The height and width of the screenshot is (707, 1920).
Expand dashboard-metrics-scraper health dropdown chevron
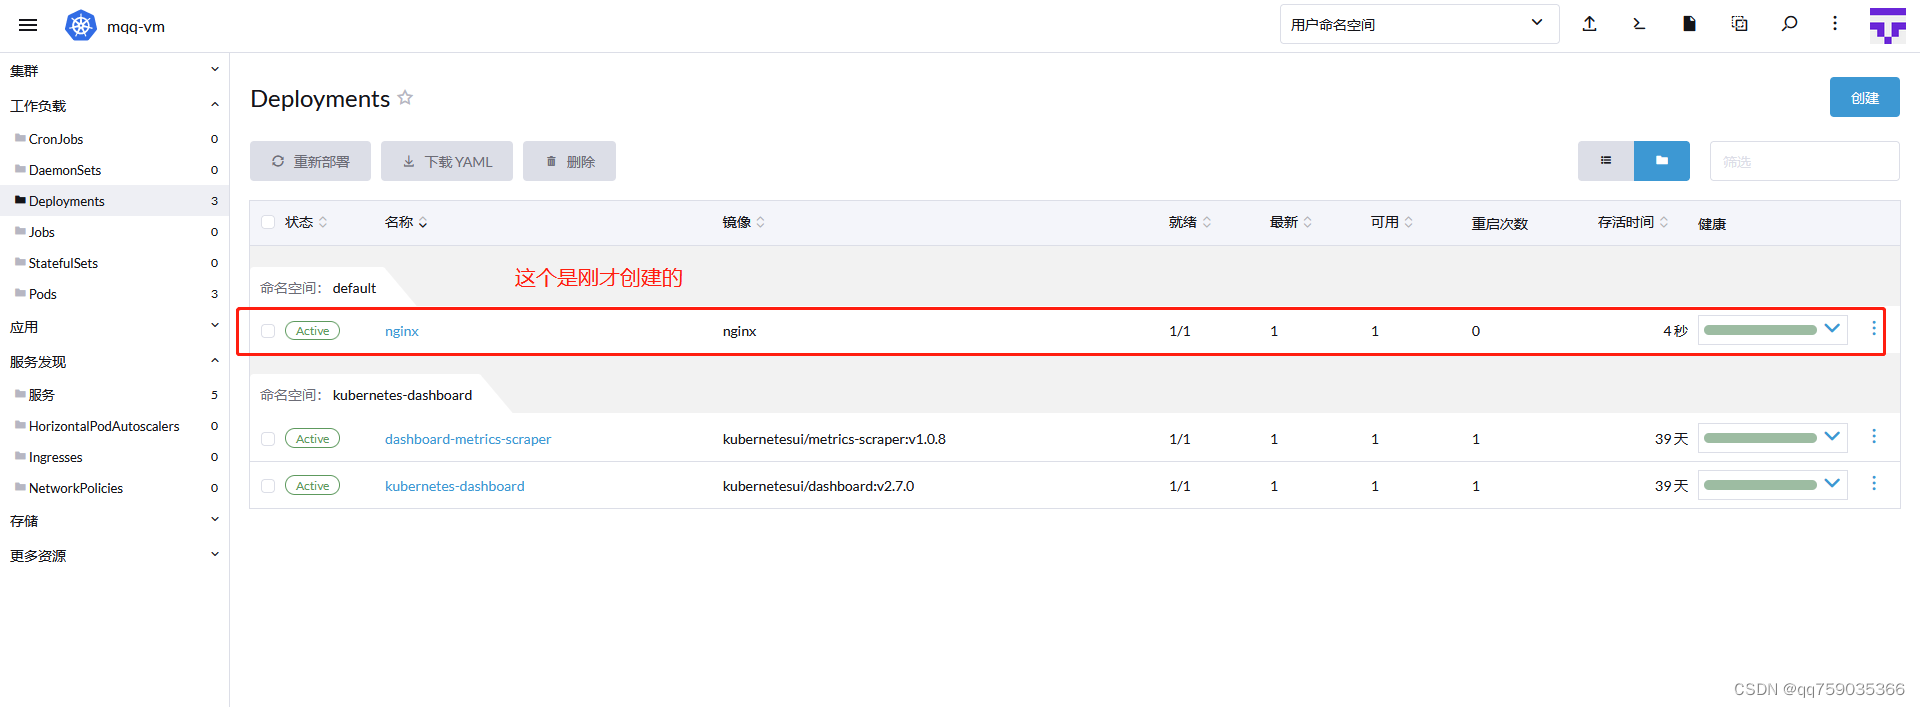coord(1832,437)
